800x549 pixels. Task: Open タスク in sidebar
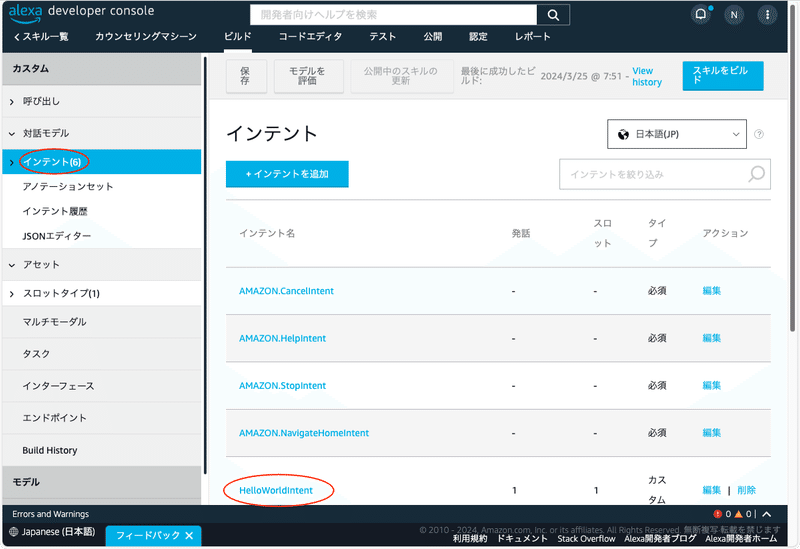pos(36,354)
